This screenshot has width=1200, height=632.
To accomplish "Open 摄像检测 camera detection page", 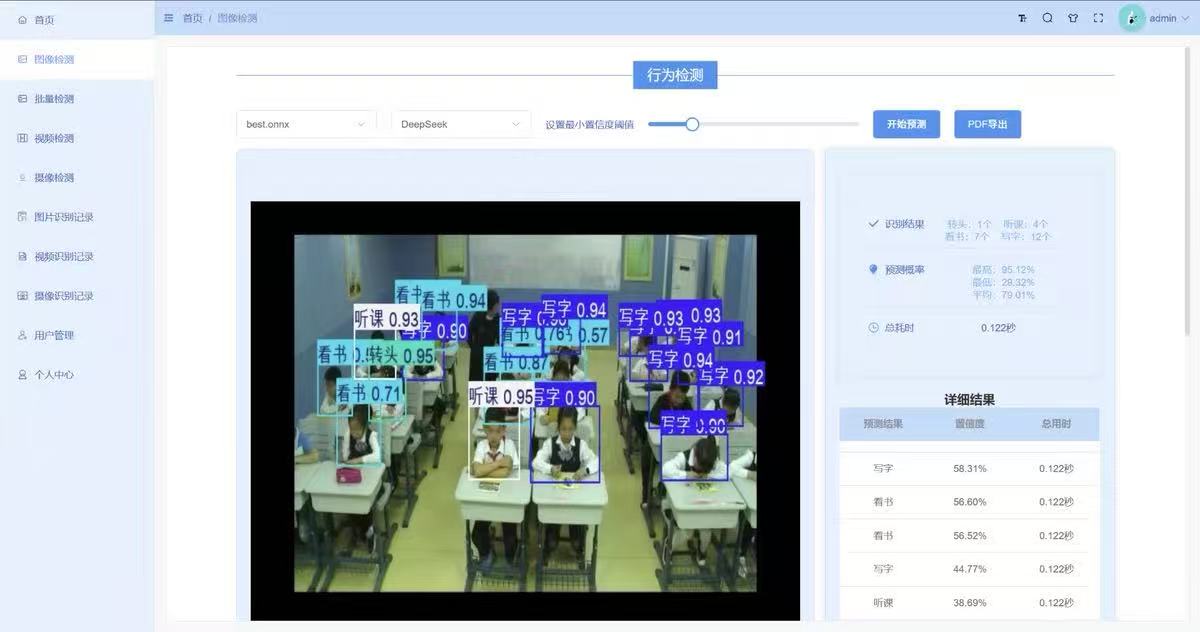I will (77, 178).
